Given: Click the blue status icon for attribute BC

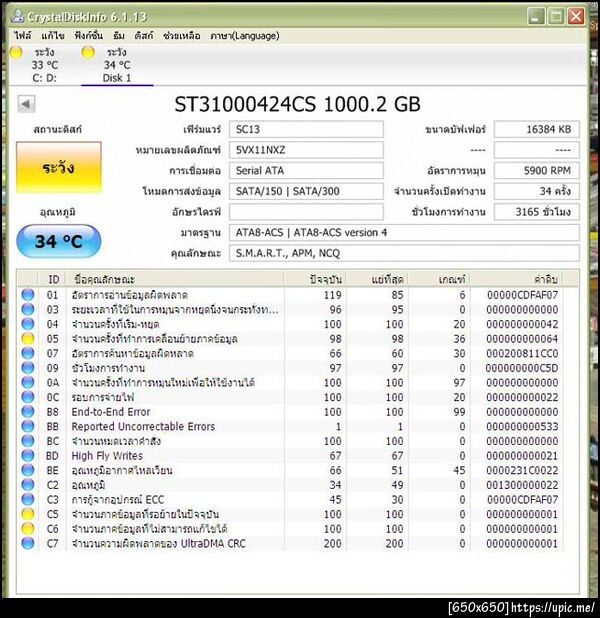Looking at the screenshot, I should (28, 441).
